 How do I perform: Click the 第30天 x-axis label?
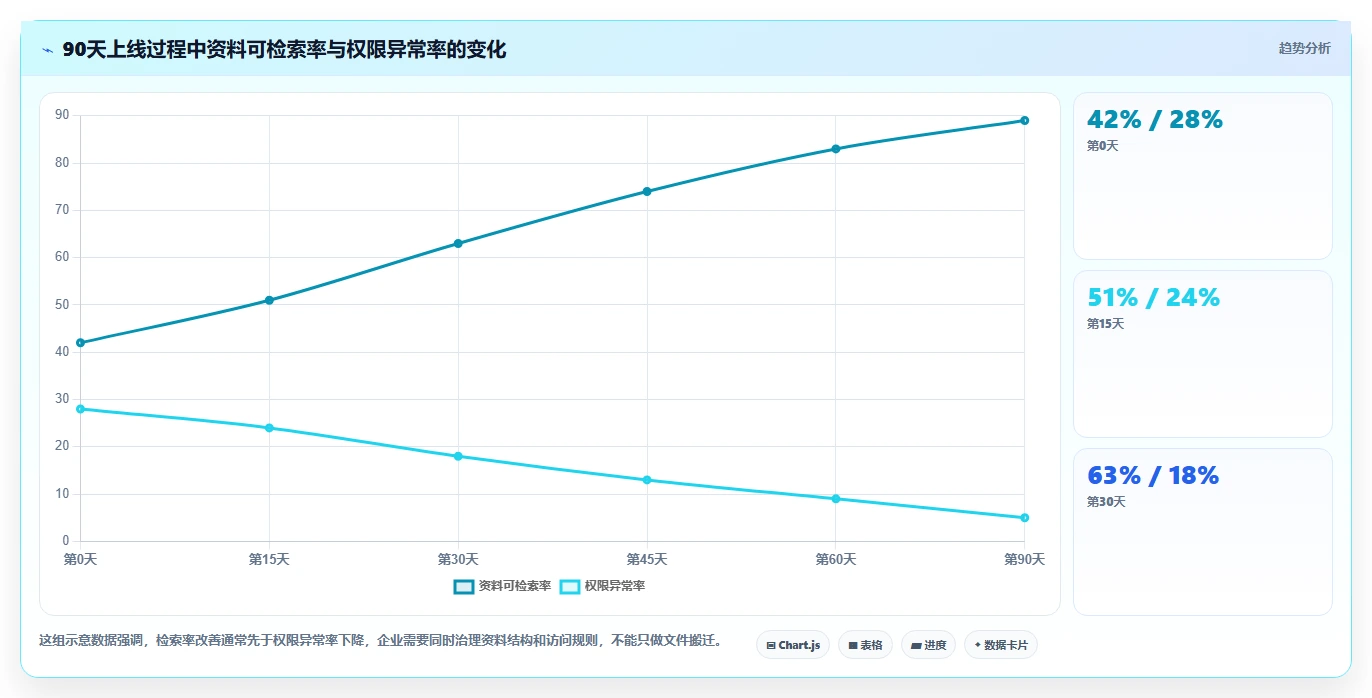coord(458,559)
